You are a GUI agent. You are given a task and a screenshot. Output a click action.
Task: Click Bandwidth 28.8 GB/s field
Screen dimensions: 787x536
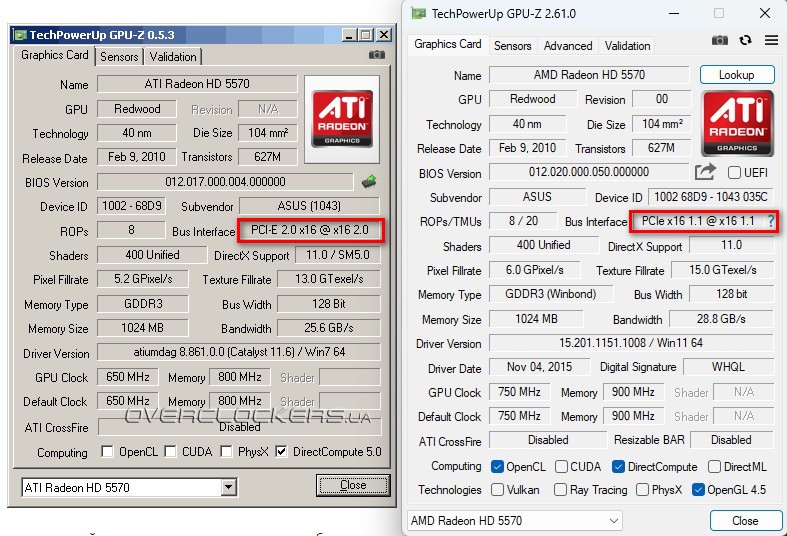[721, 319]
